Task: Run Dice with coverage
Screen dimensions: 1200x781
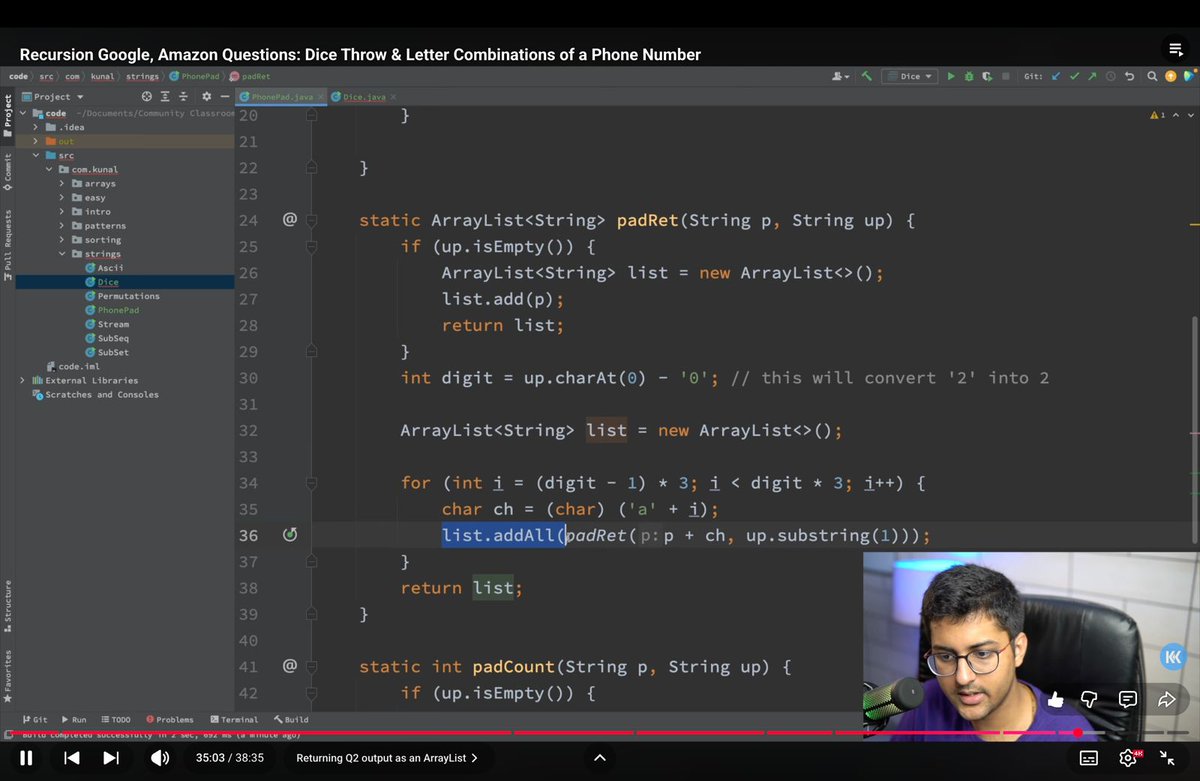Action: coord(987,76)
